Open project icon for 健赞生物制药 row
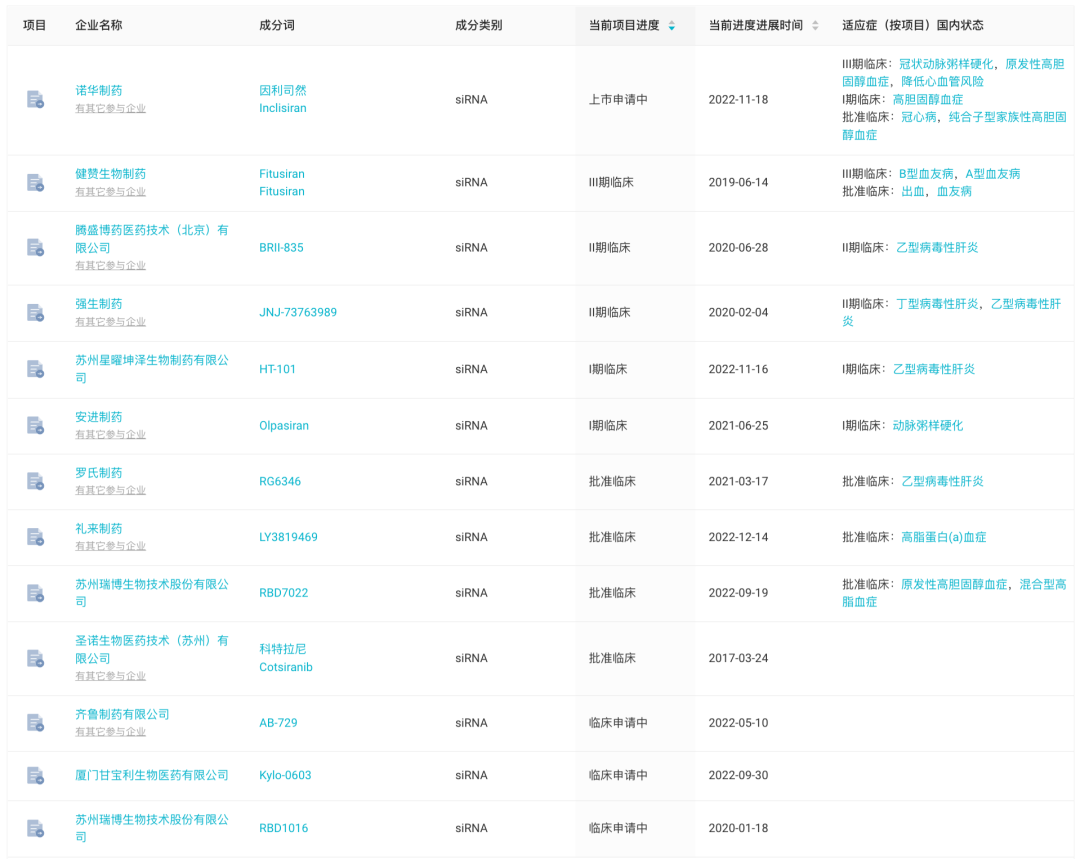 click(35, 183)
